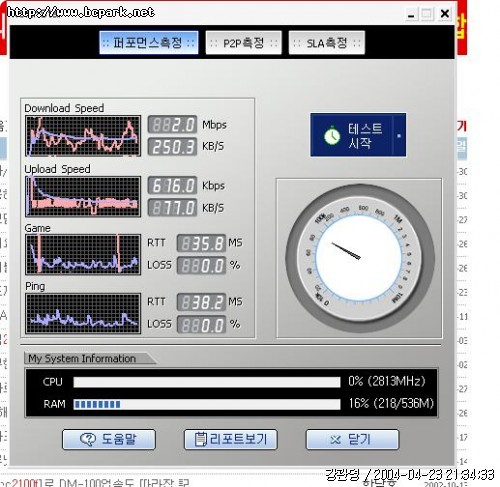Viewport: 500px width, 487px height.
Task: Click the speedometer gauge dial
Action: [x=359, y=259]
